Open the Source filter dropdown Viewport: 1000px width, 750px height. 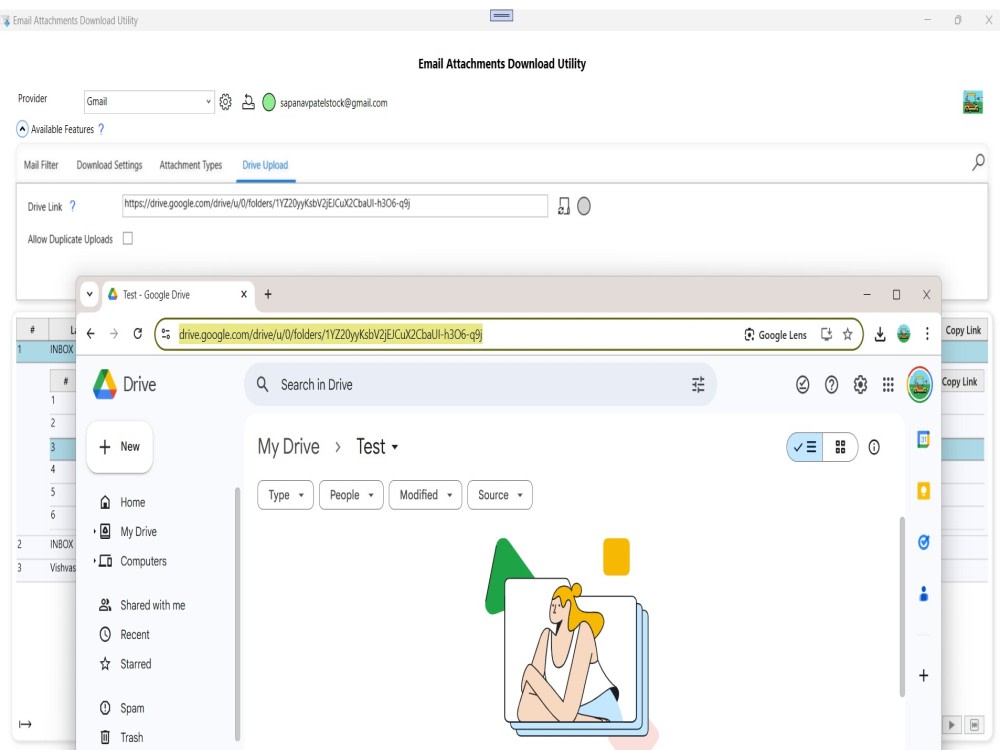[500, 495]
